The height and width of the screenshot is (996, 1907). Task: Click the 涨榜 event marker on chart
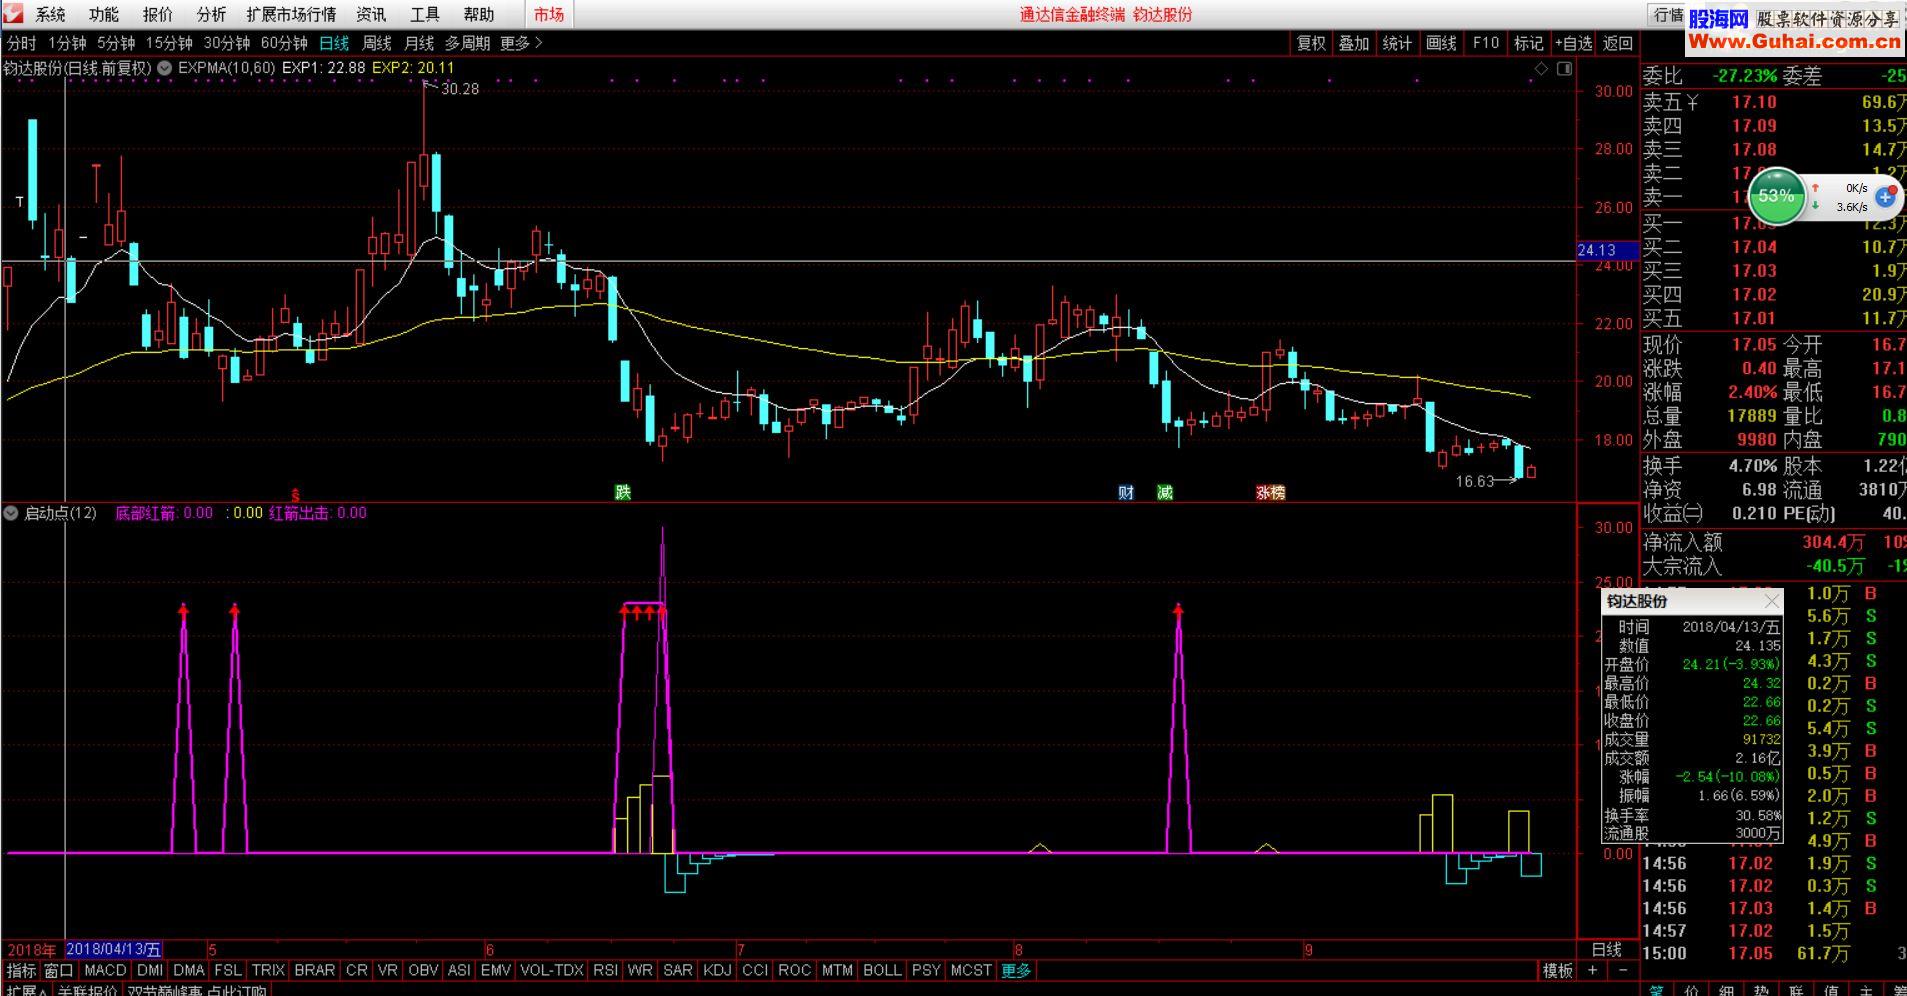(1270, 492)
